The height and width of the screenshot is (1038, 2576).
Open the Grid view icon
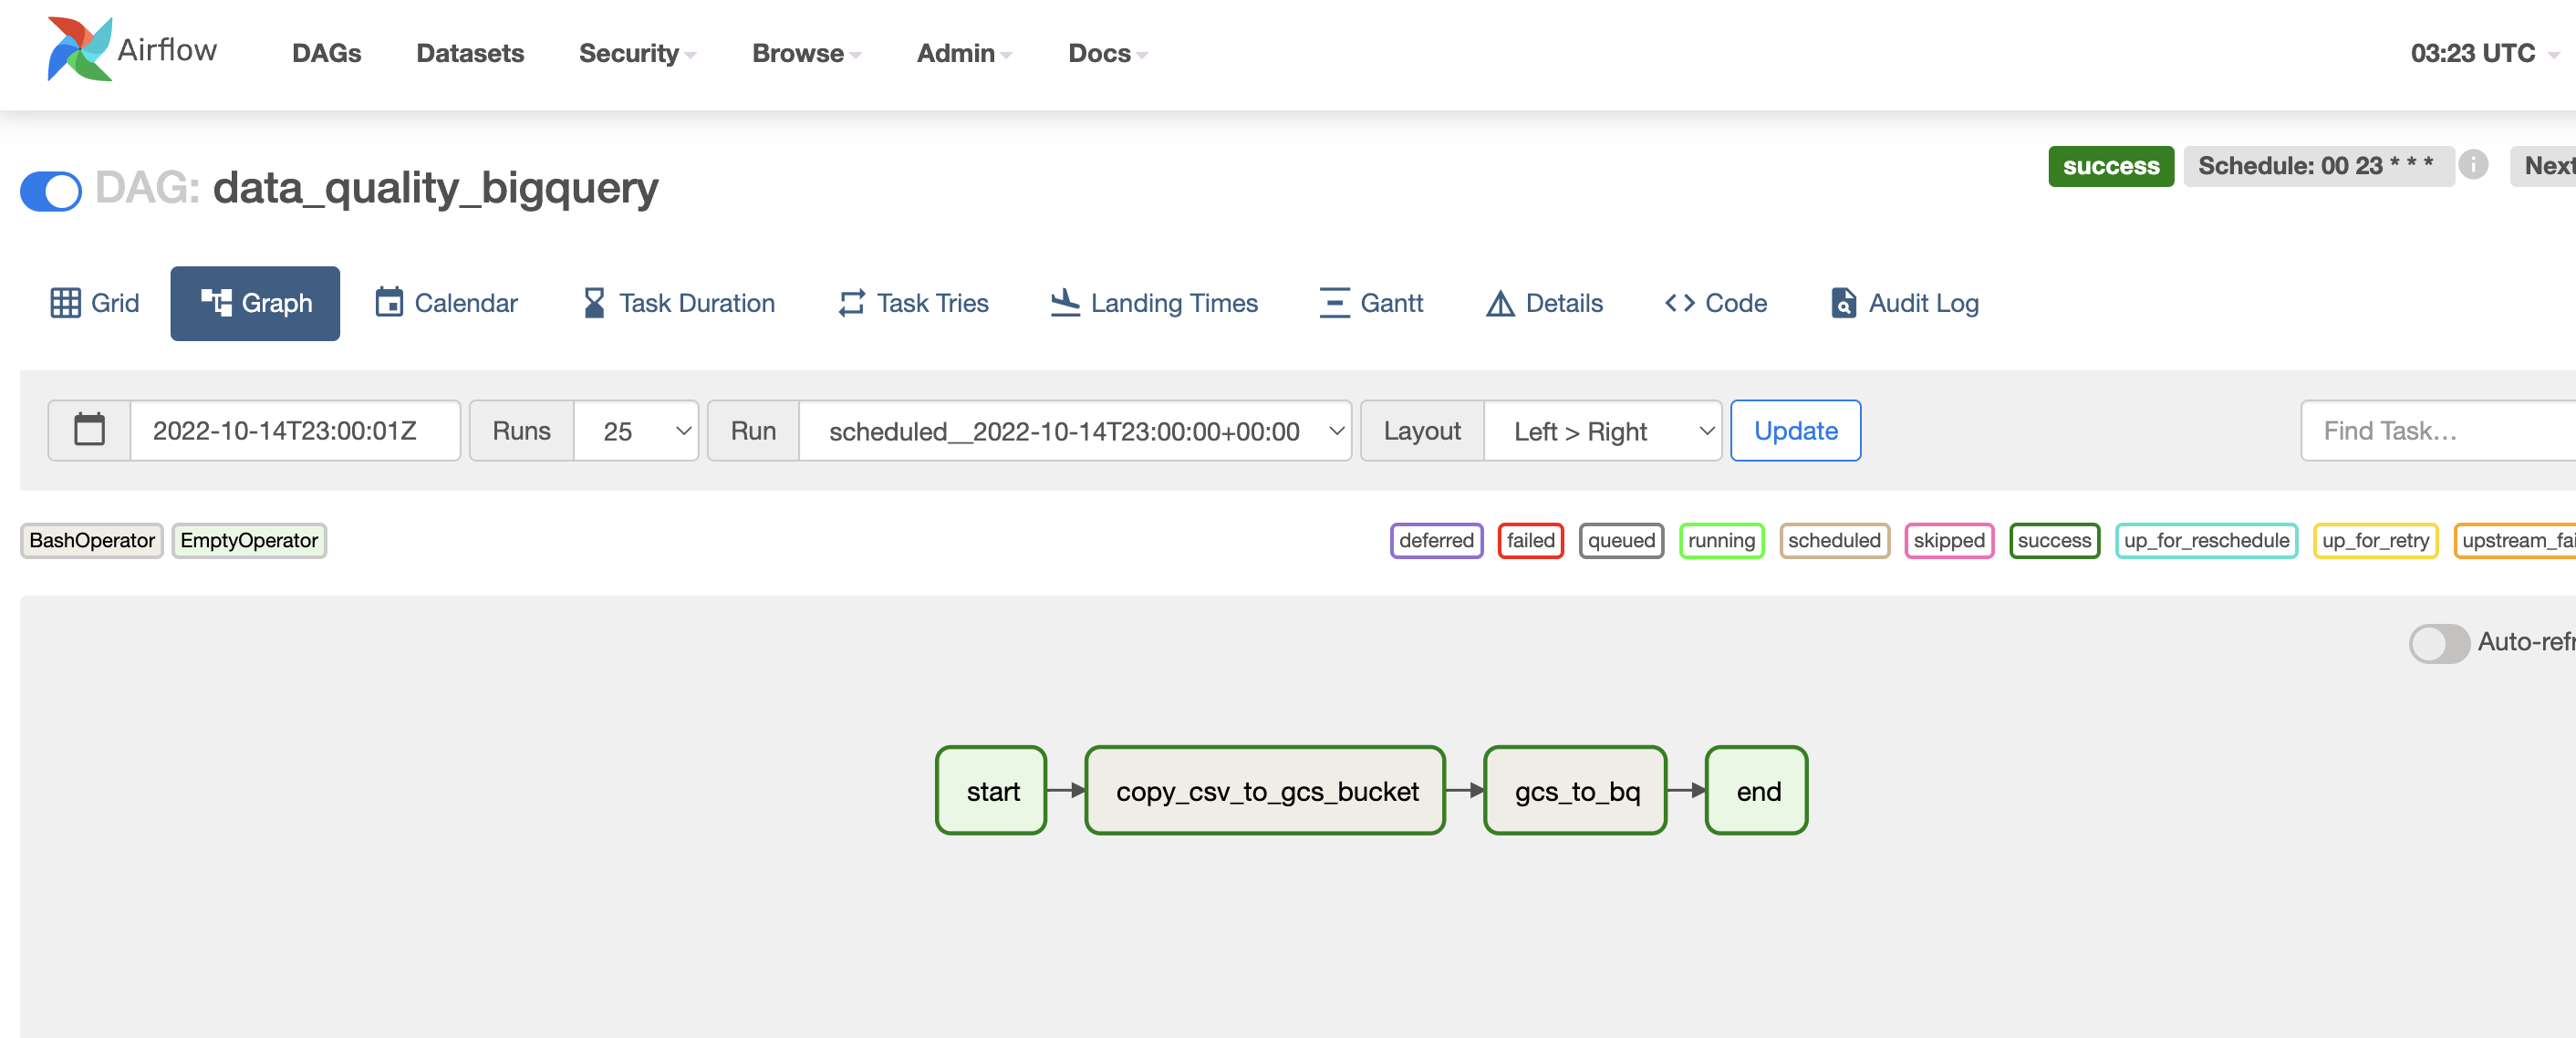pyautogui.click(x=65, y=303)
